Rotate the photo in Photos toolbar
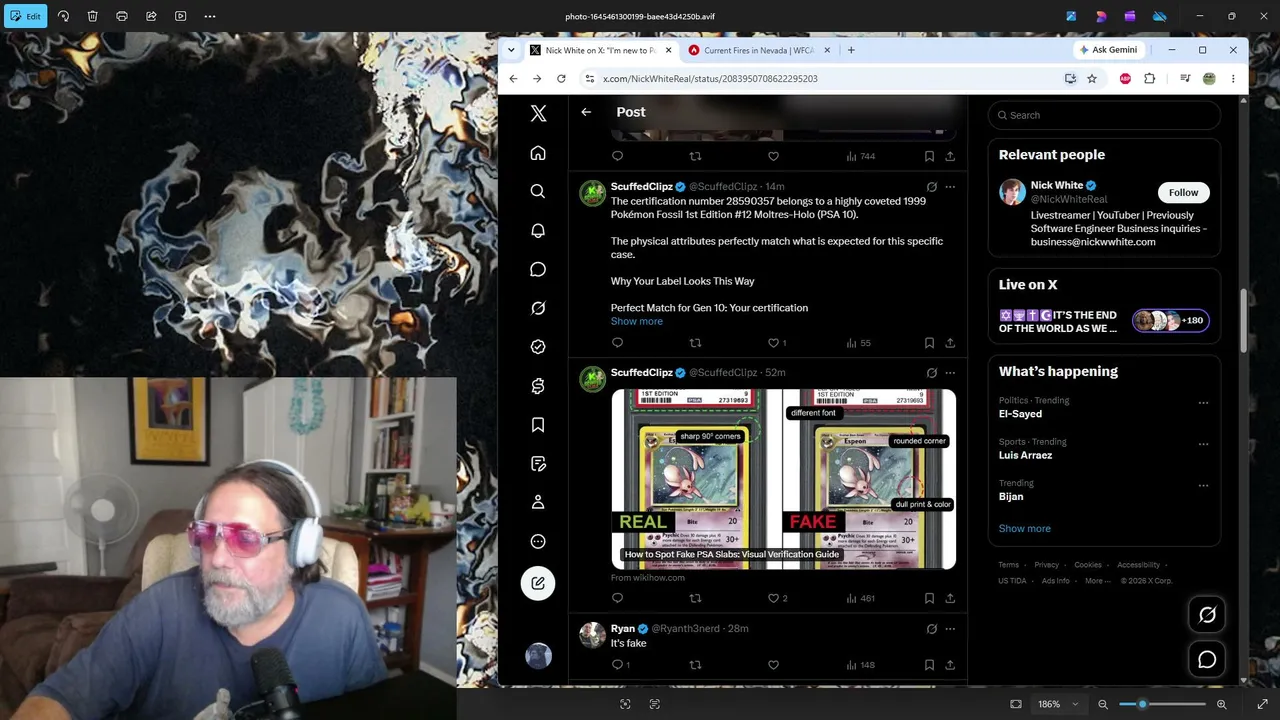1280x720 pixels. 64,16
